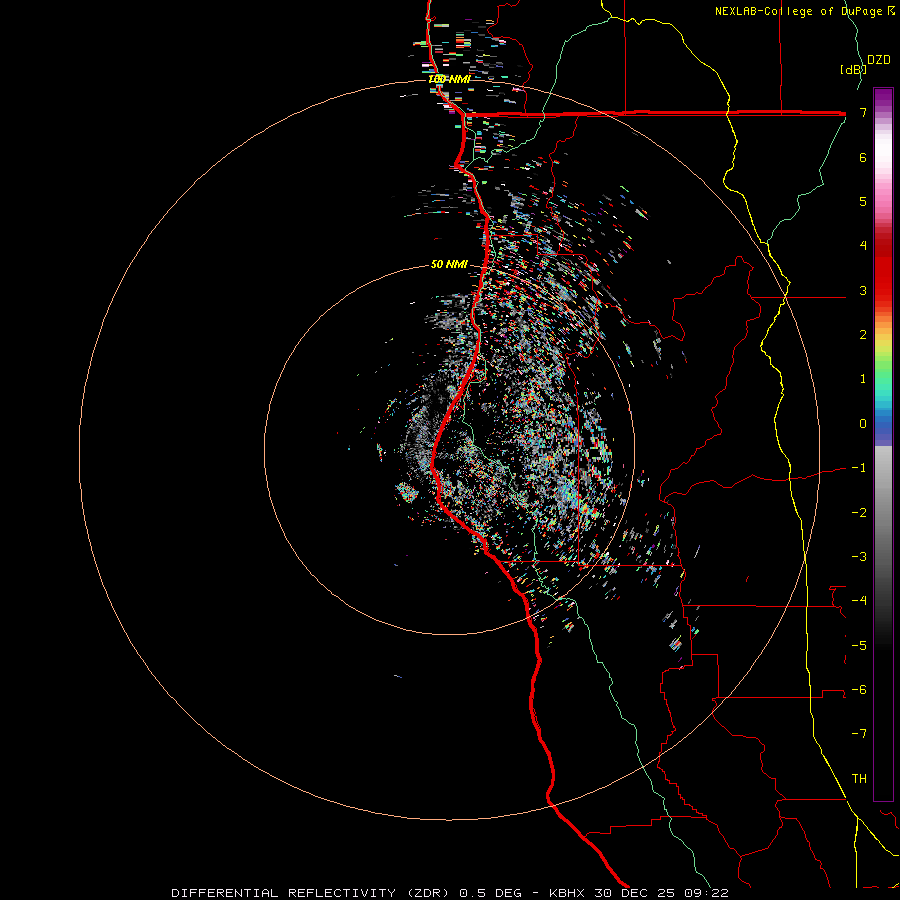Image resolution: width=900 pixels, height=900 pixels.
Task: Click the 4 tick label on the scale
Action: [863, 246]
